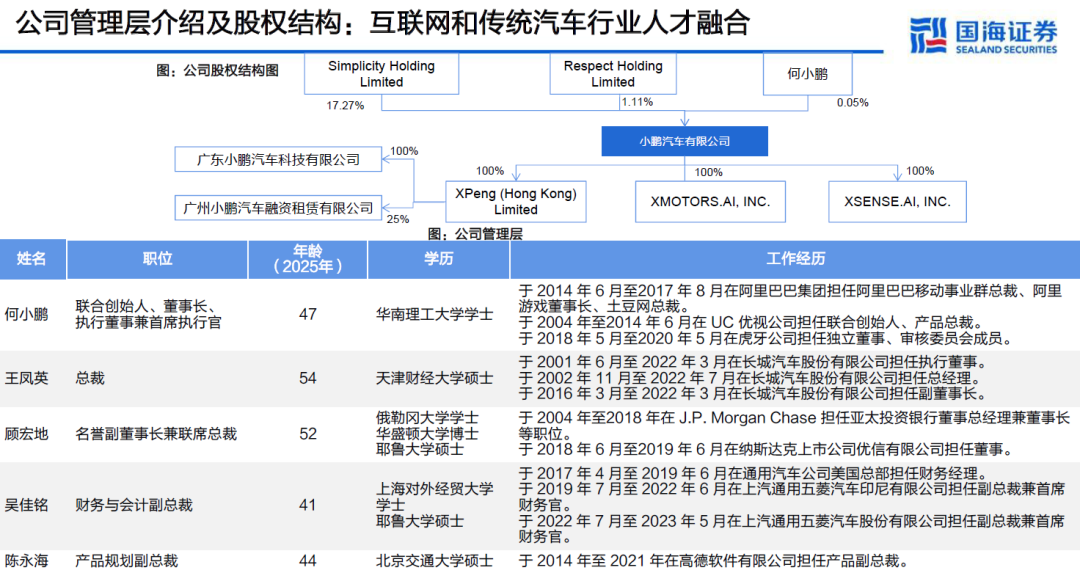Viewport: 1080px width, 573px height.
Task: Select the name cell 何小鹏 in table
Action: coord(27,315)
